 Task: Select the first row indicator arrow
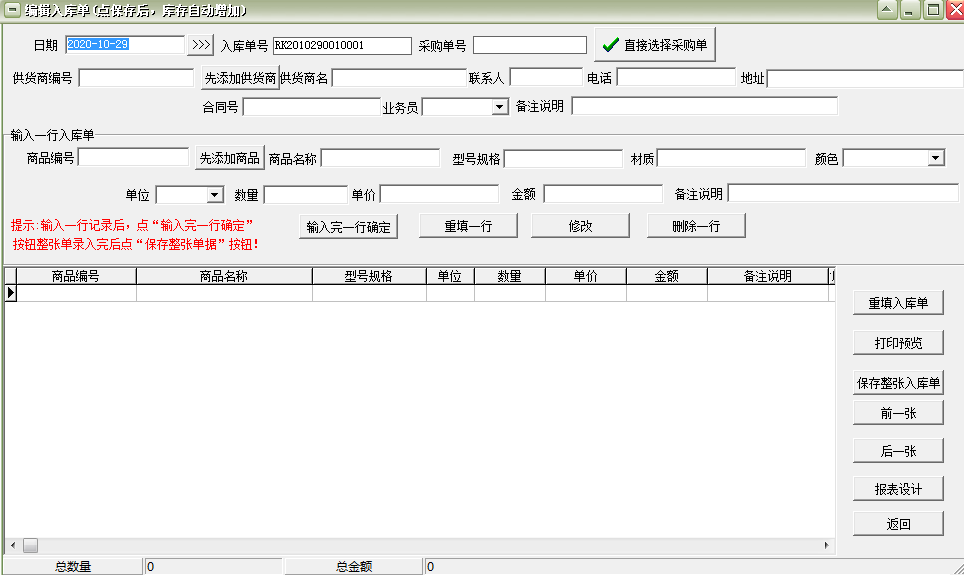point(11,293)
